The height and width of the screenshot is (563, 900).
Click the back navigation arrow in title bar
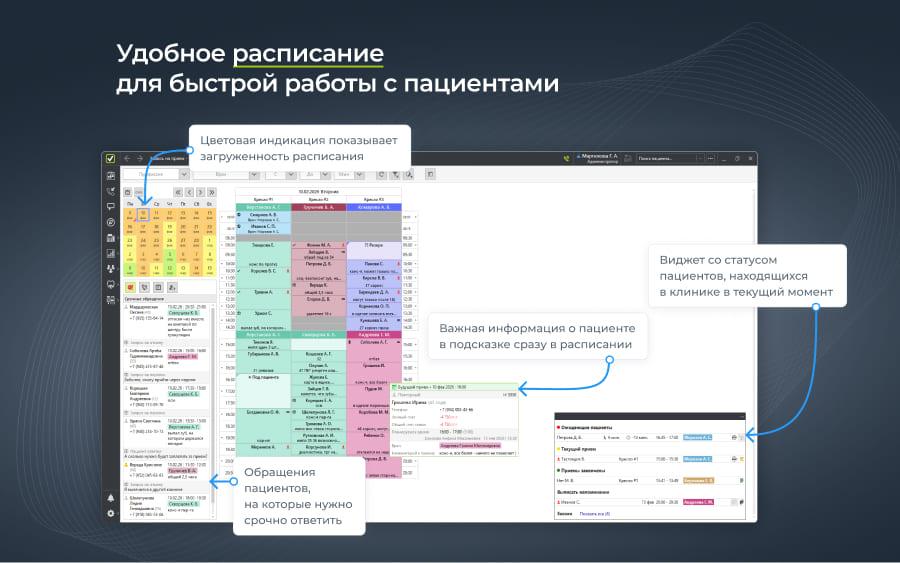pos(127,158)
